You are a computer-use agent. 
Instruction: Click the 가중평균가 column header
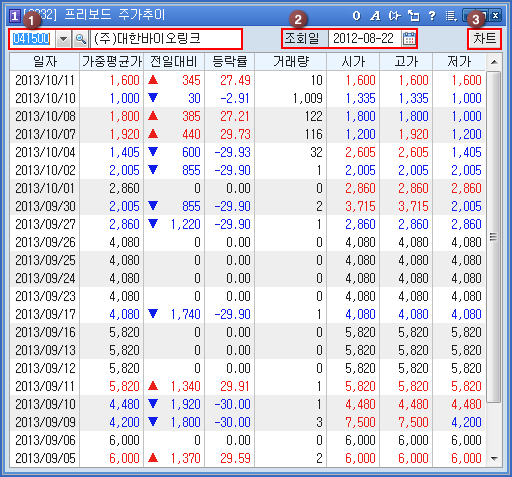point(112,62)
